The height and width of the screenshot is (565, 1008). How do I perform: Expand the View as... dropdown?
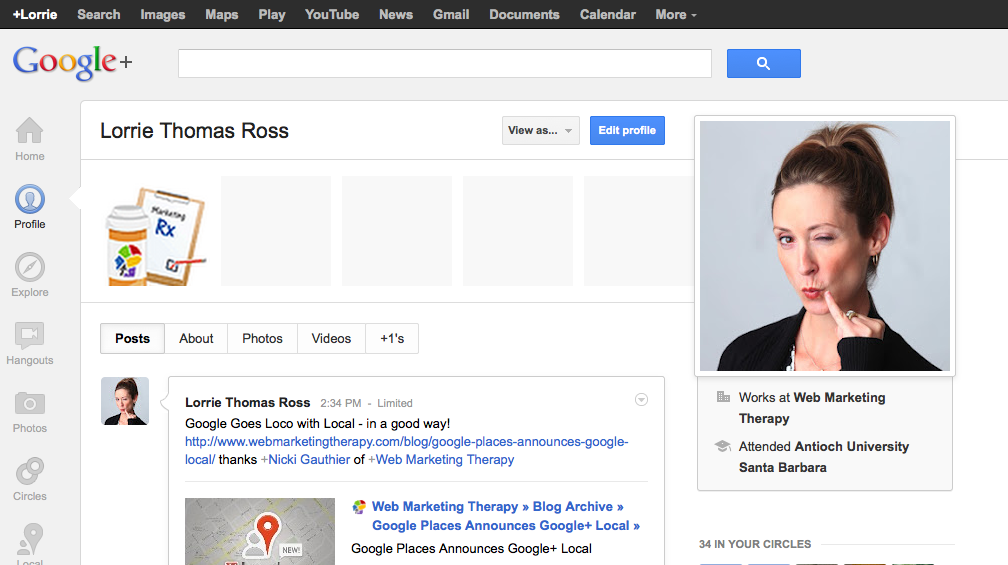(541, 130)
